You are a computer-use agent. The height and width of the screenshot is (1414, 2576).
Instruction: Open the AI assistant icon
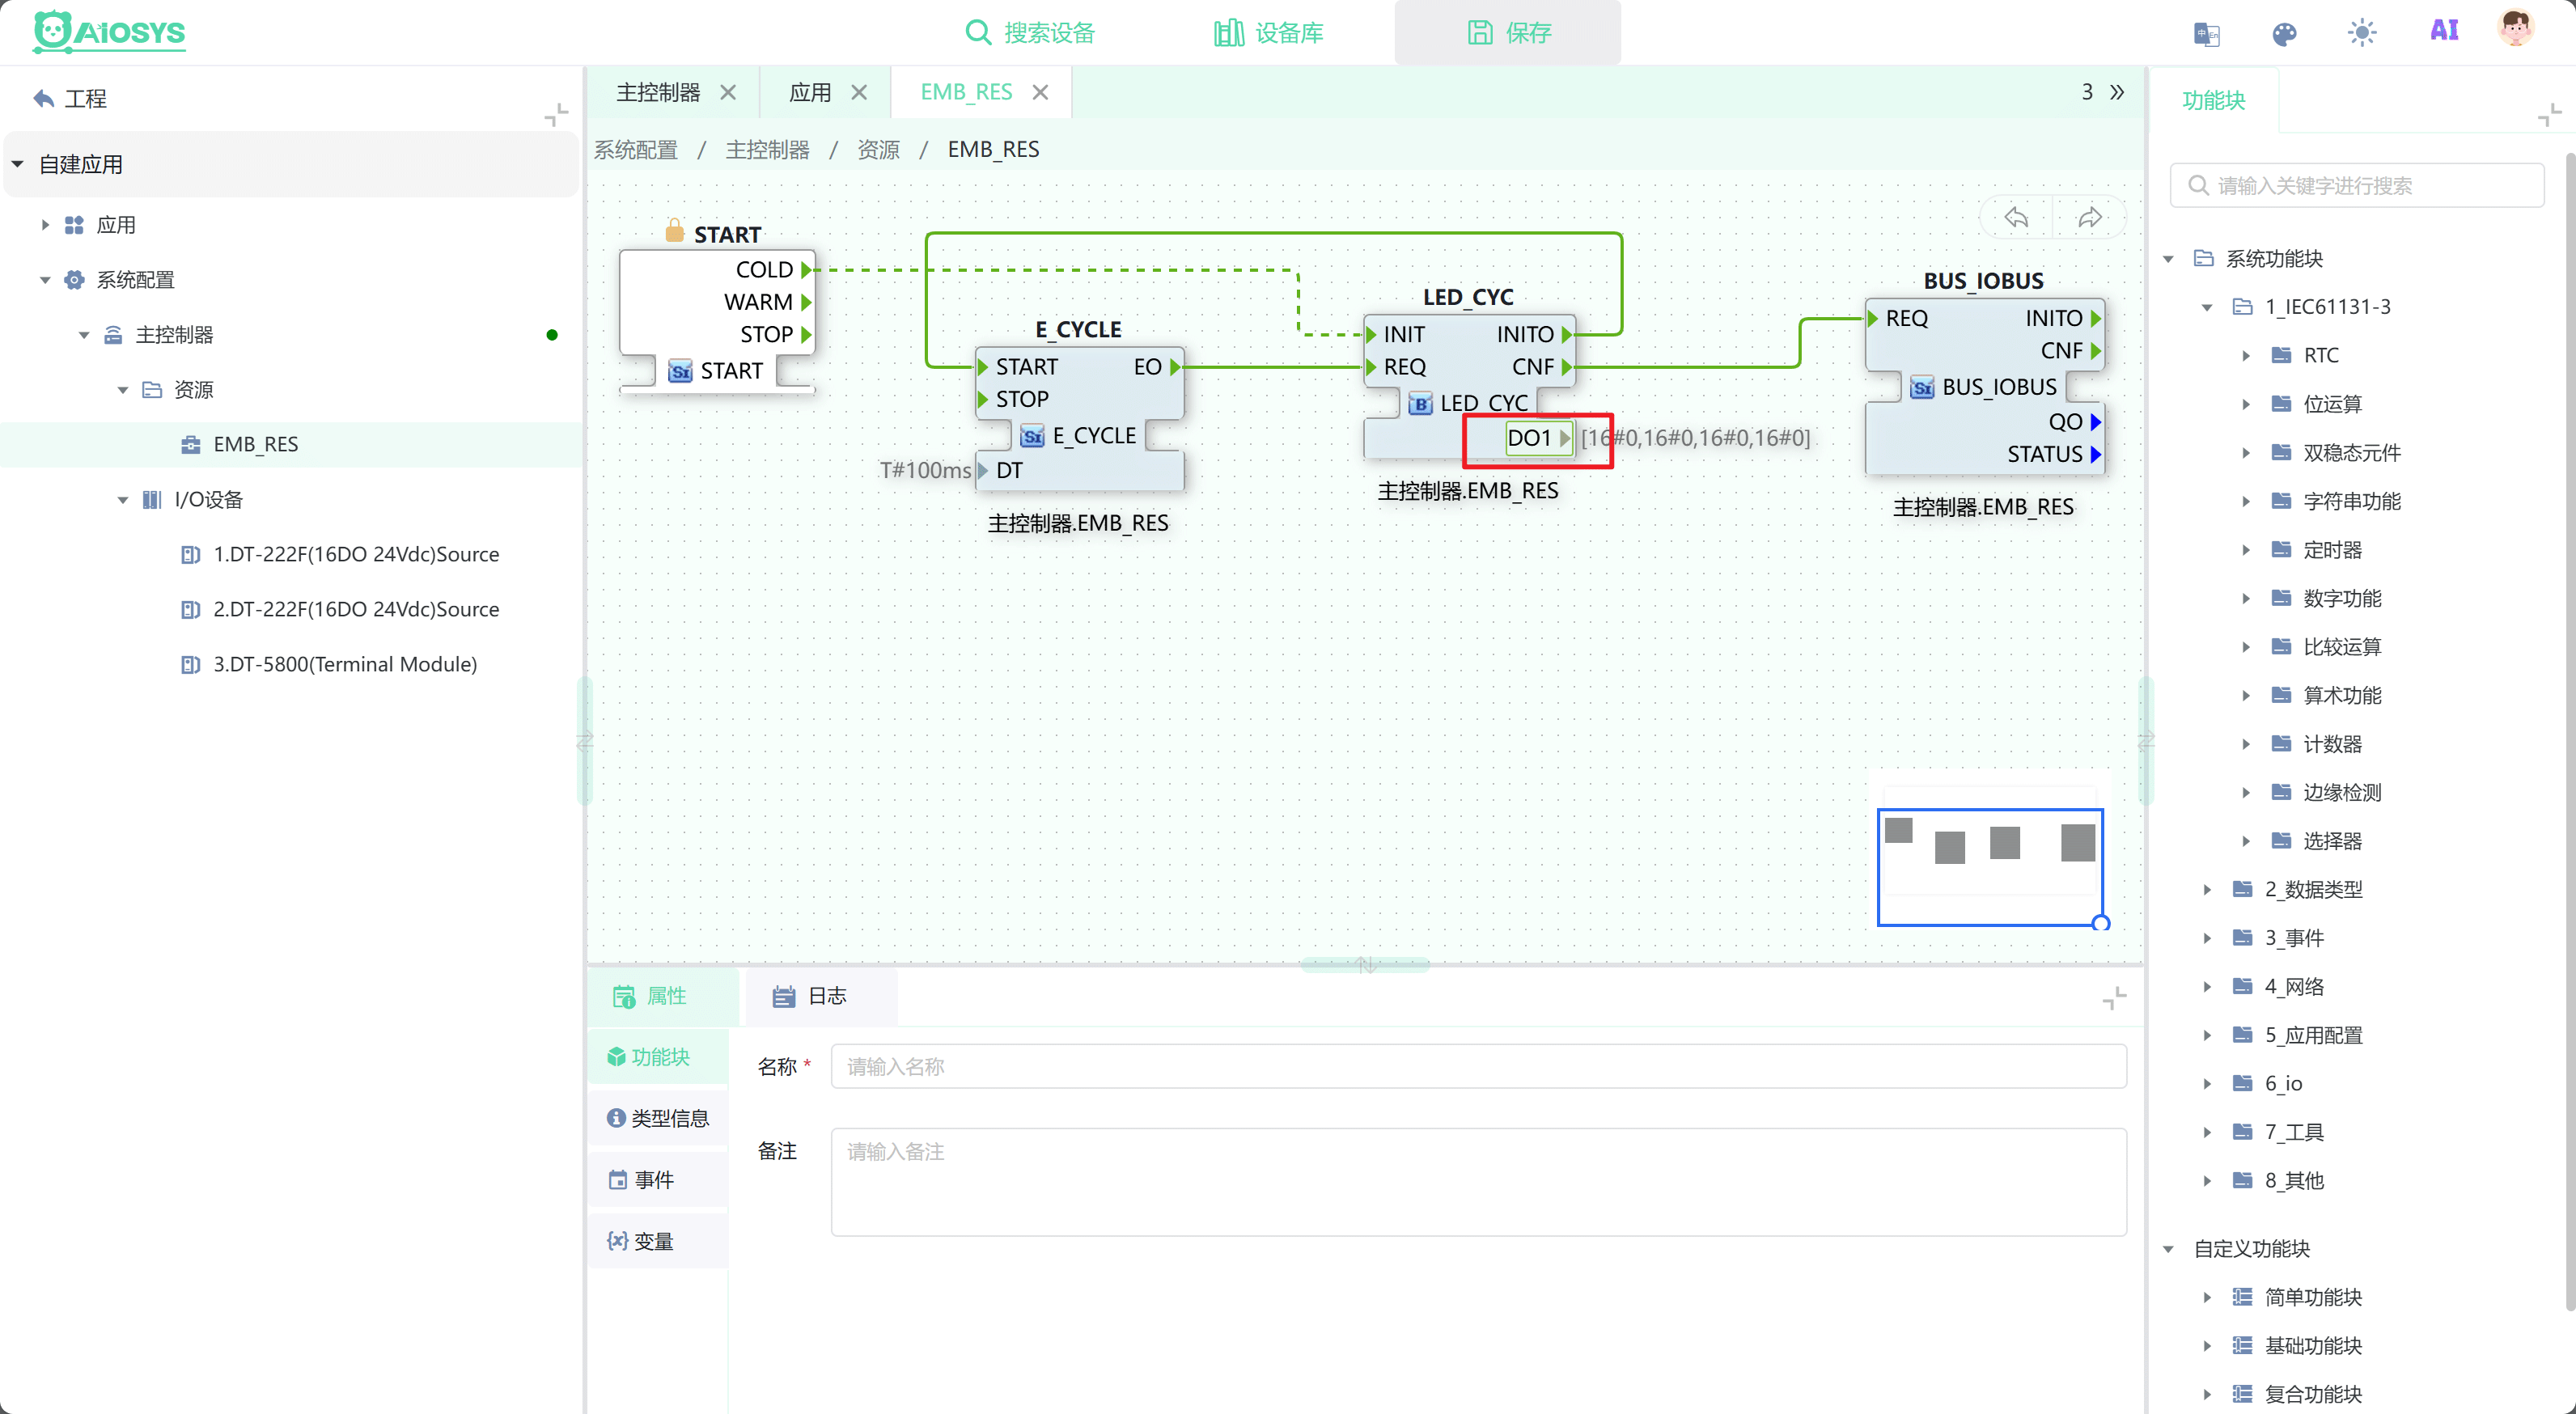coord(2444,30)
